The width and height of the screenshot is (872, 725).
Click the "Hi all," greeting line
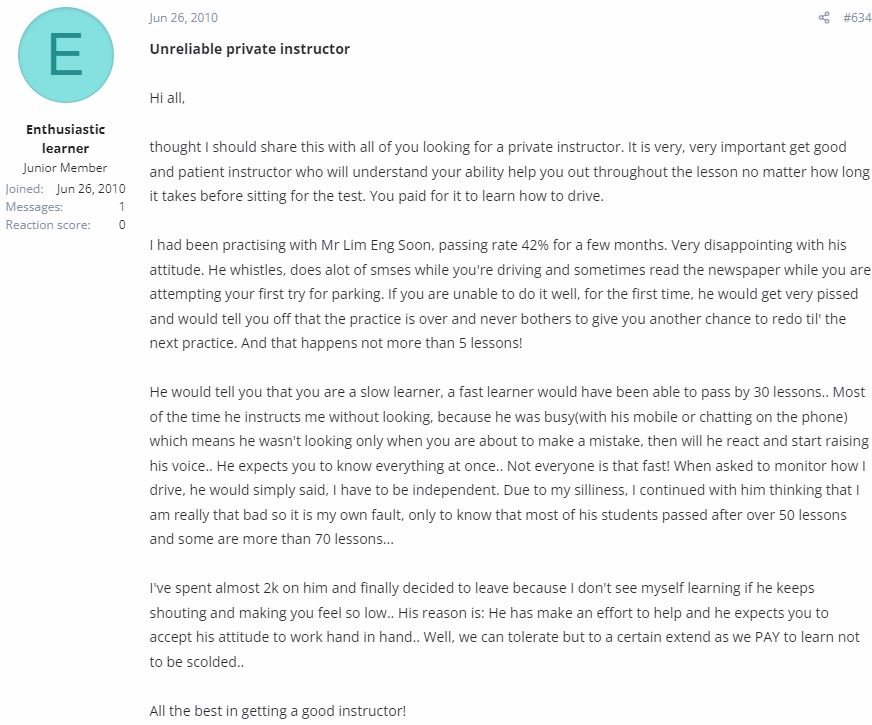pos(167,98)
